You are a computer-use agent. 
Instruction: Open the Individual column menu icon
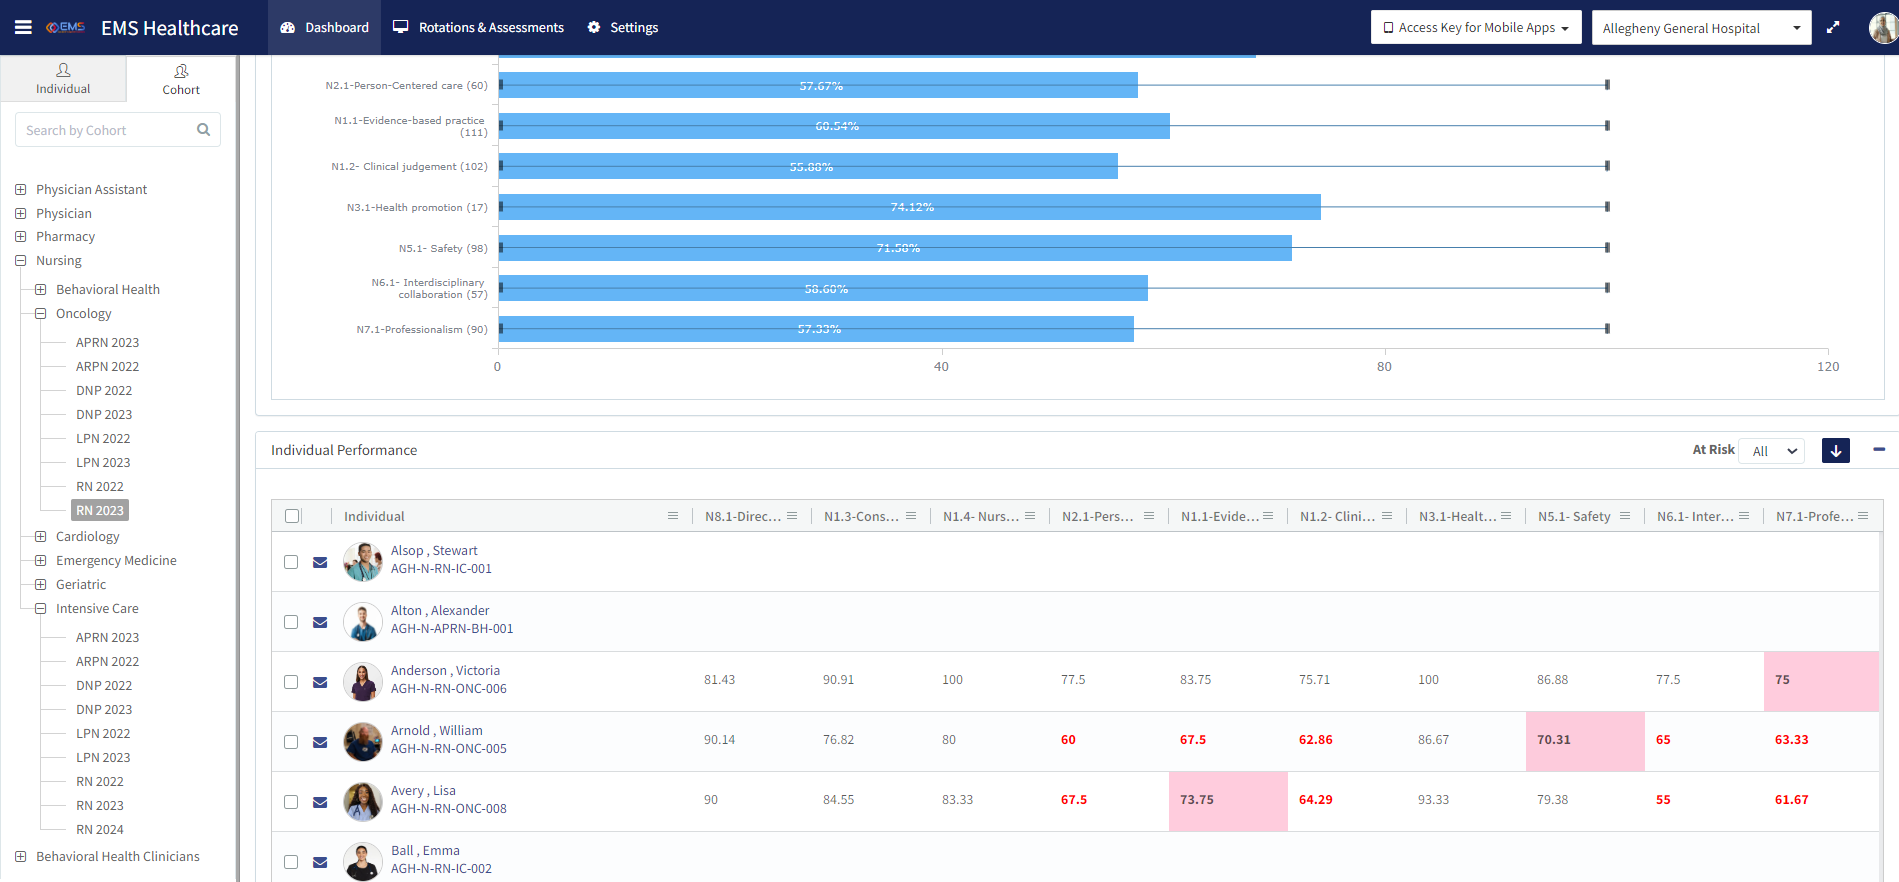point(673,516)
